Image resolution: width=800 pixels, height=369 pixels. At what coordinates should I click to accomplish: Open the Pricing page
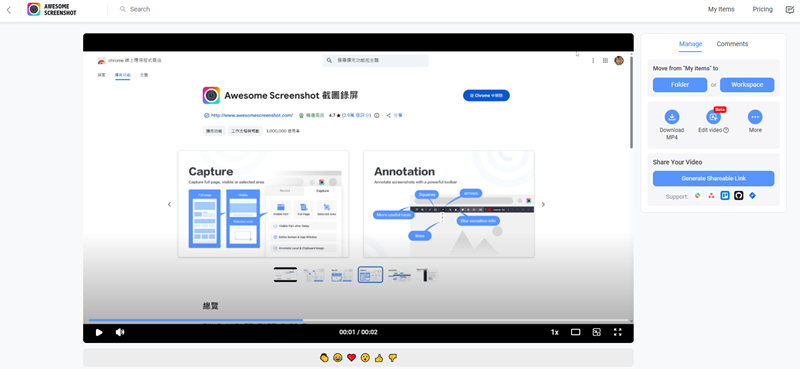(762, 9)
